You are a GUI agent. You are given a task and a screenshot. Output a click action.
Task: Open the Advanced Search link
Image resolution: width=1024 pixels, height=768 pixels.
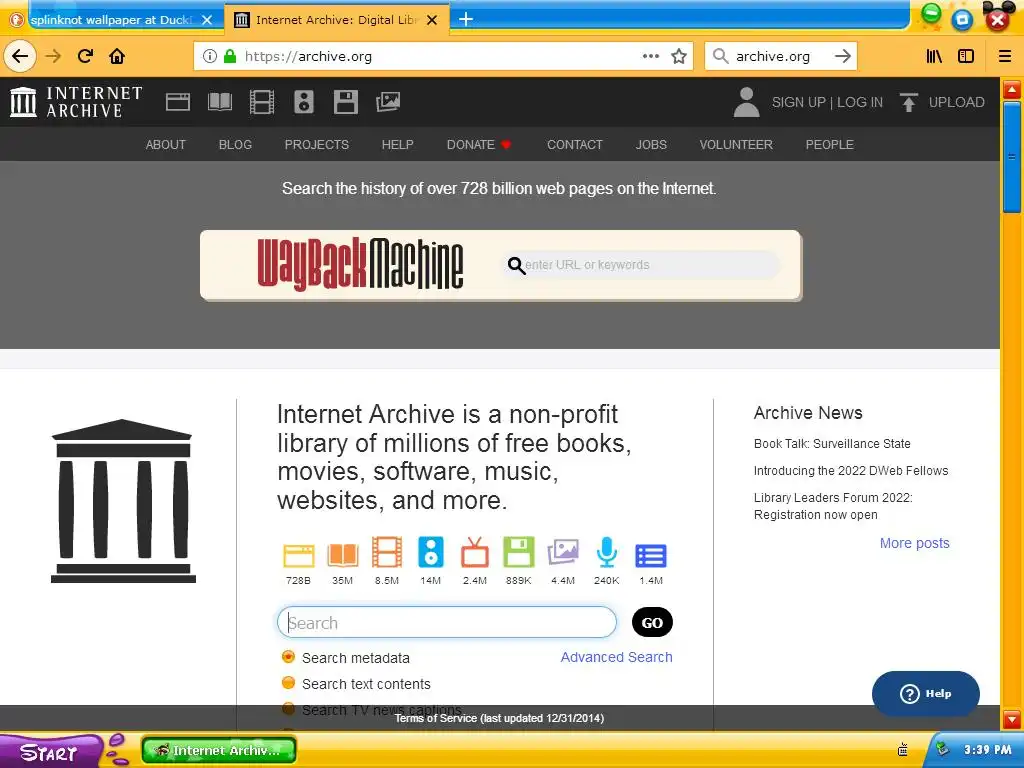pyautogui.click(x=616, y=657)
